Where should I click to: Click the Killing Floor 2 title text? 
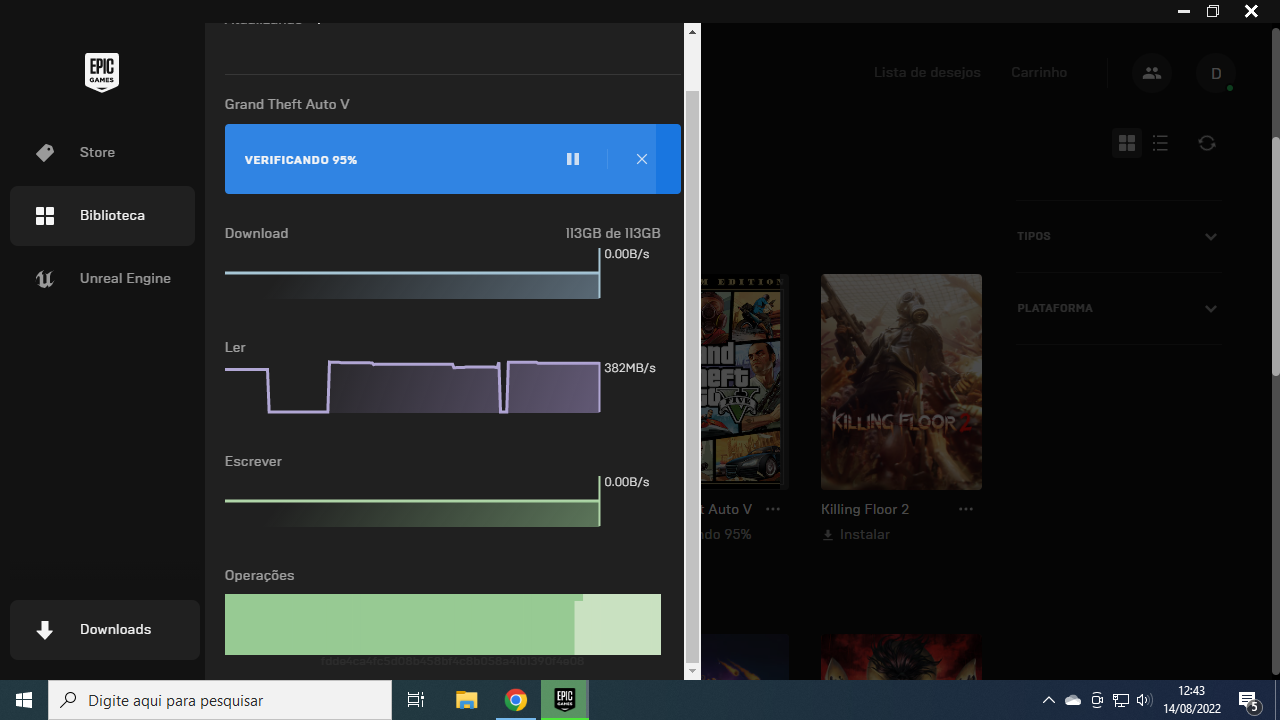(x=865, y=509)
